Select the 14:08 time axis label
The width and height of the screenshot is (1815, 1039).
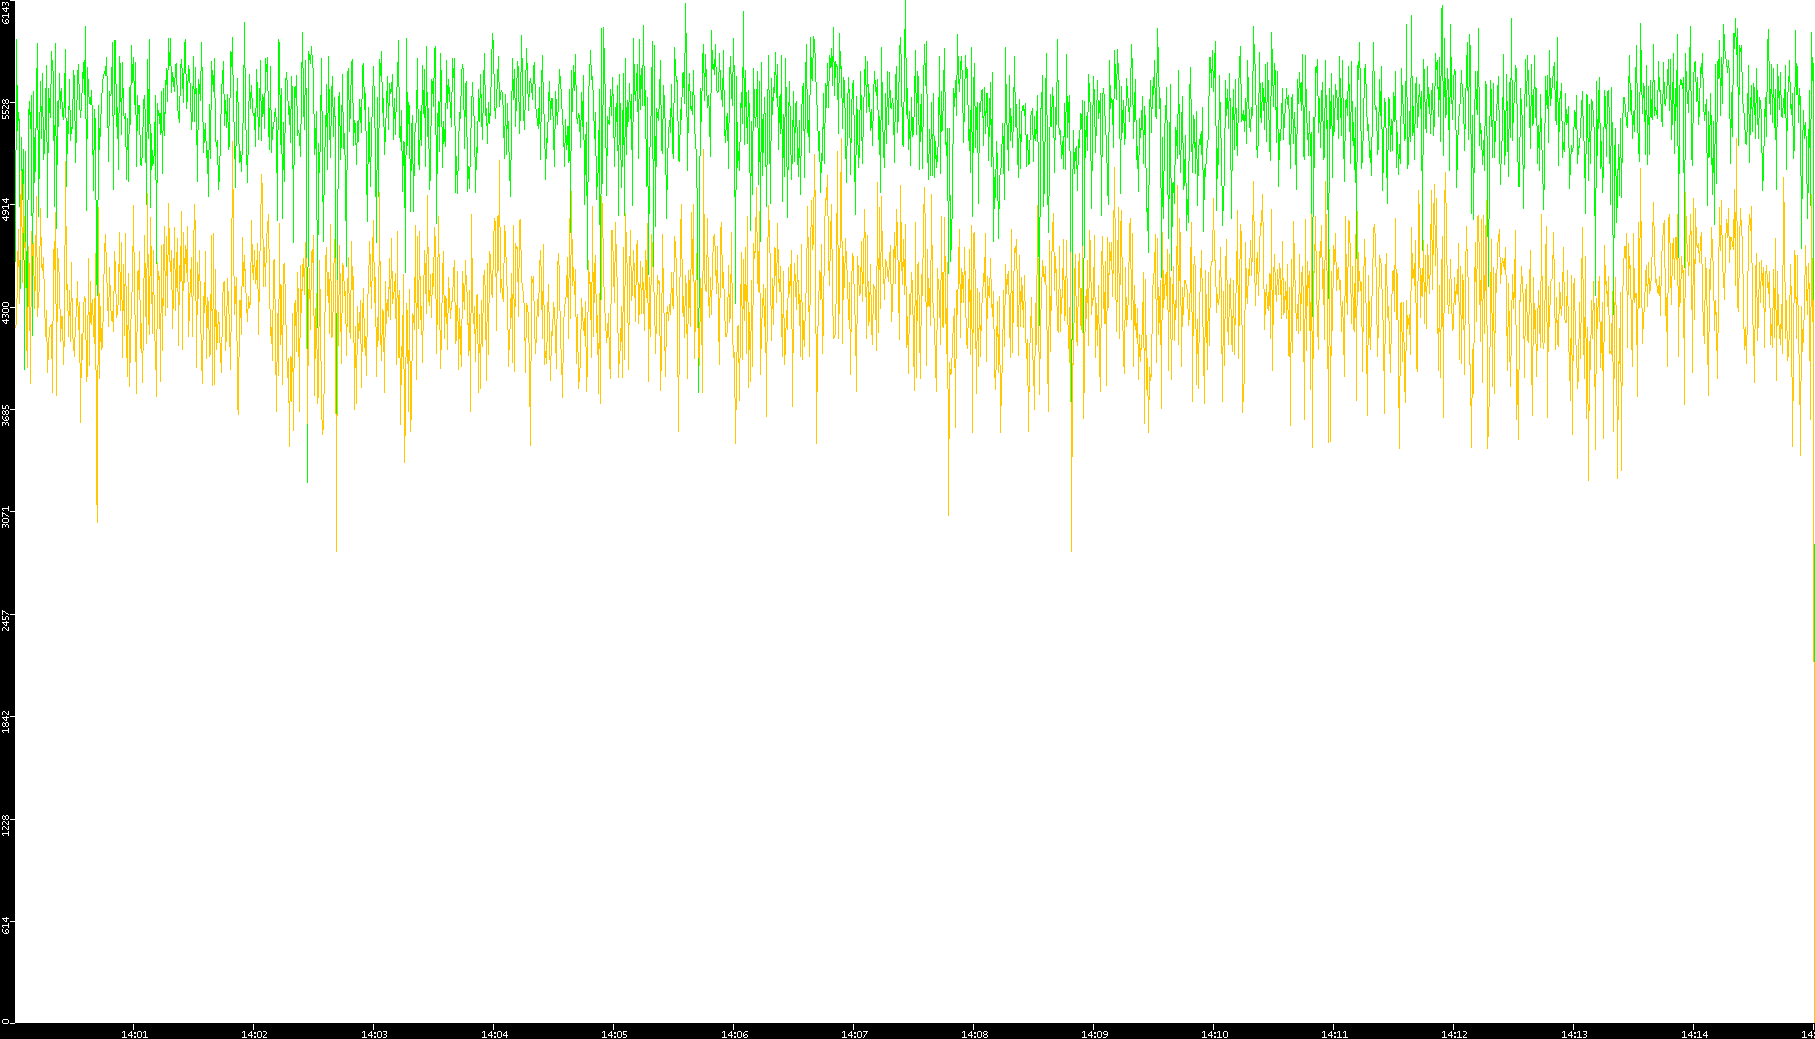974,1034
